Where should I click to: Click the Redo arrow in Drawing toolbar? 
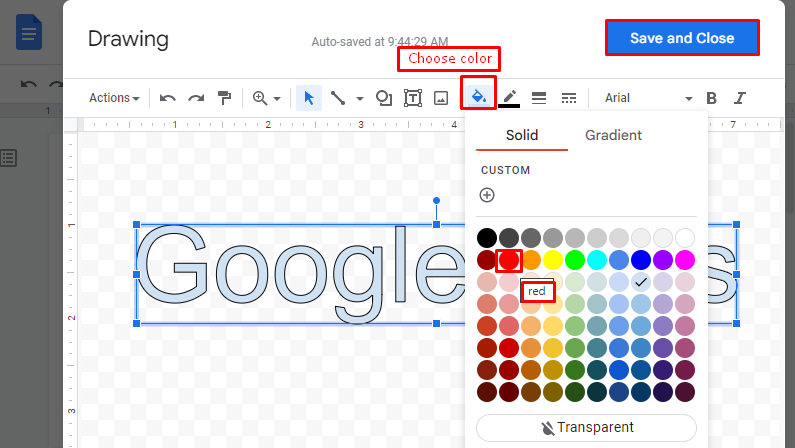tap(196, 98)
